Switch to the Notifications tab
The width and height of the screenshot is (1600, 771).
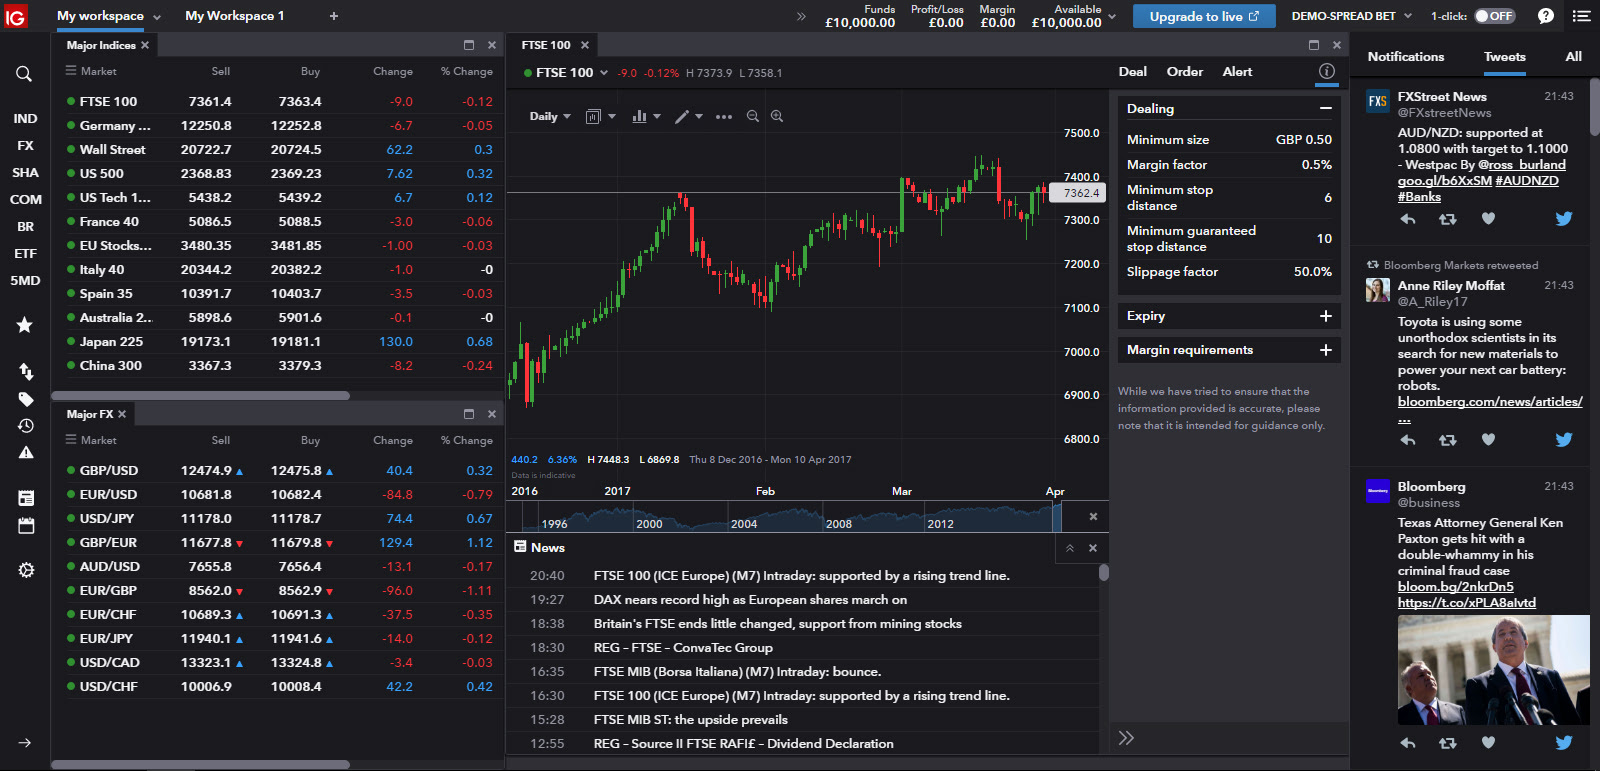tap(1406, 57)
